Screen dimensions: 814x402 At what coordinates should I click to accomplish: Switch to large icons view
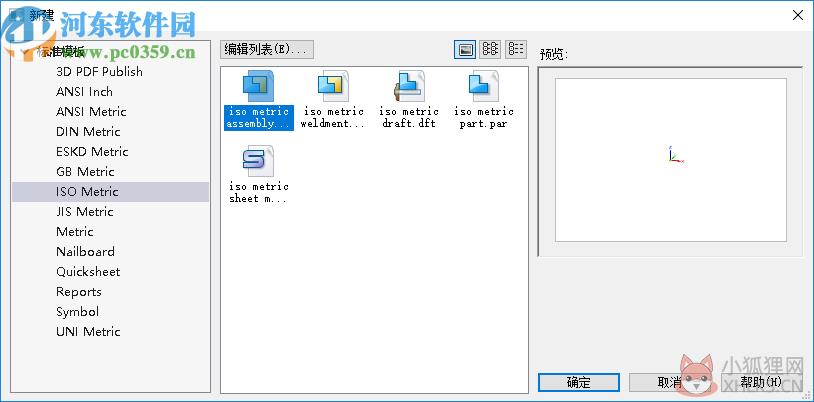coord(465,49)
